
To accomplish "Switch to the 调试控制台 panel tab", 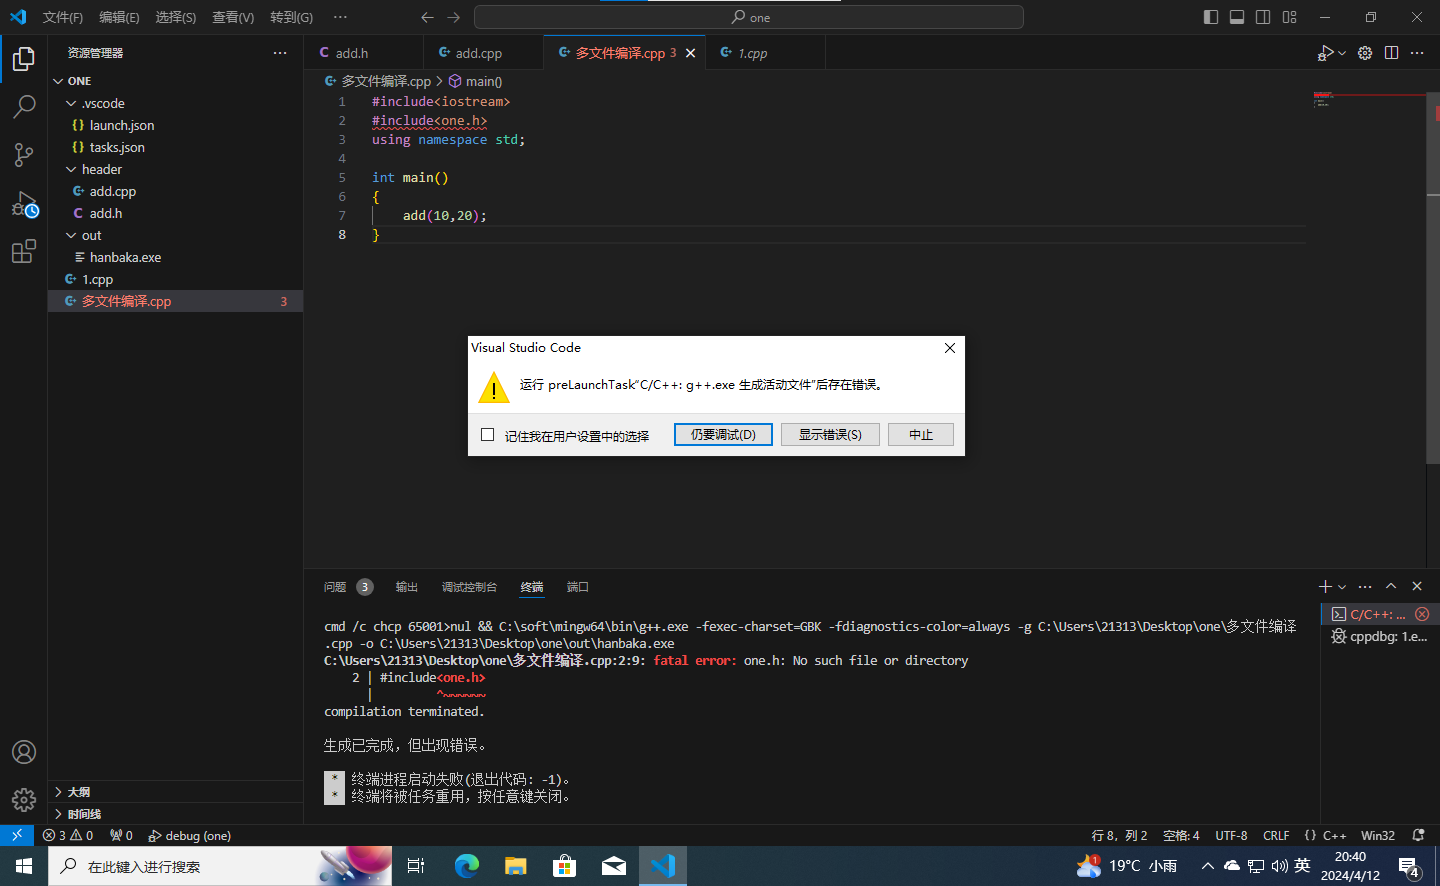I will [469, 587].
